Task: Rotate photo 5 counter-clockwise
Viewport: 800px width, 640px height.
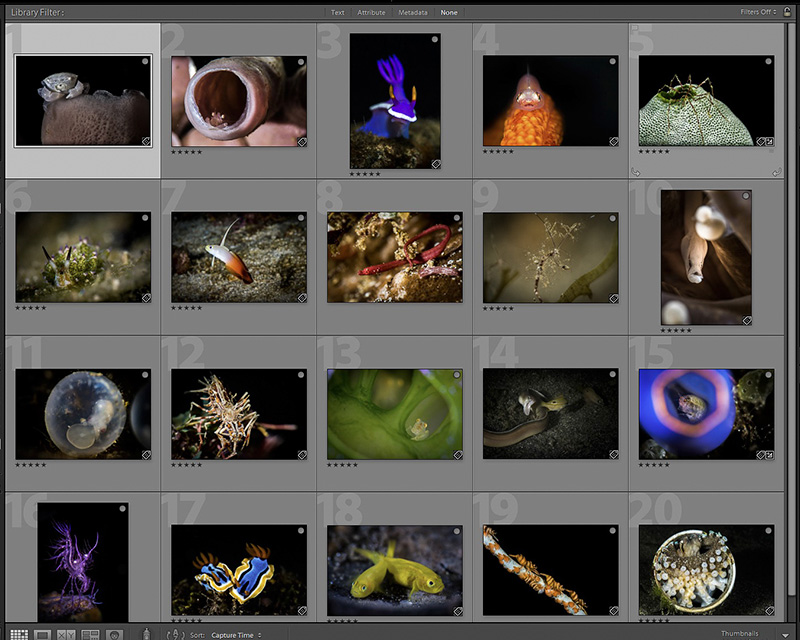Action: tap(635, 172)
